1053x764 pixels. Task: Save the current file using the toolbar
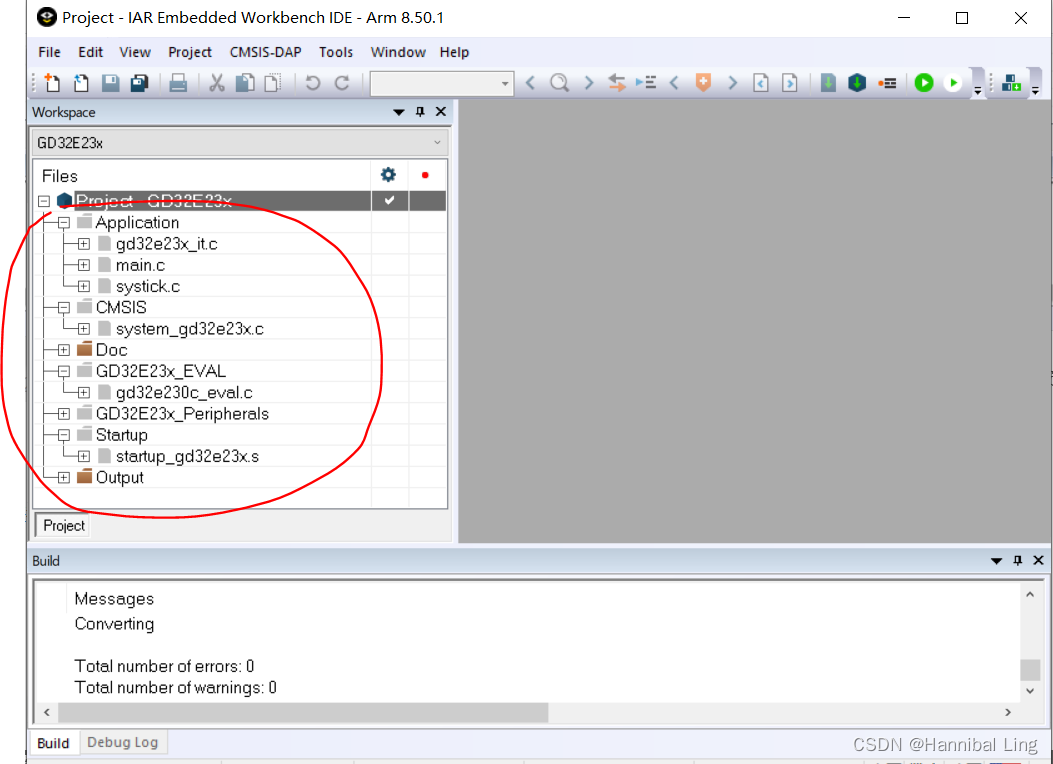pyautogui.click(x=110, y=83)
